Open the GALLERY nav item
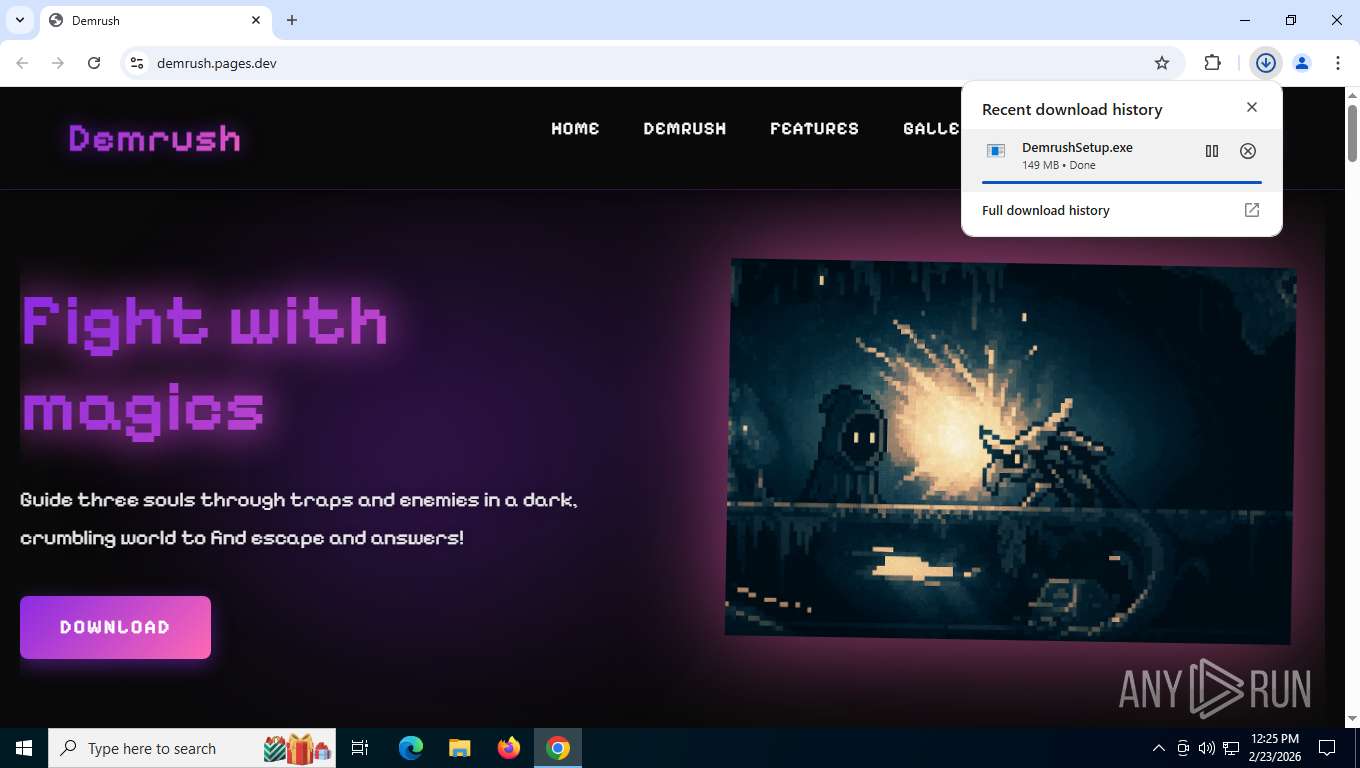 coord(931,128)
